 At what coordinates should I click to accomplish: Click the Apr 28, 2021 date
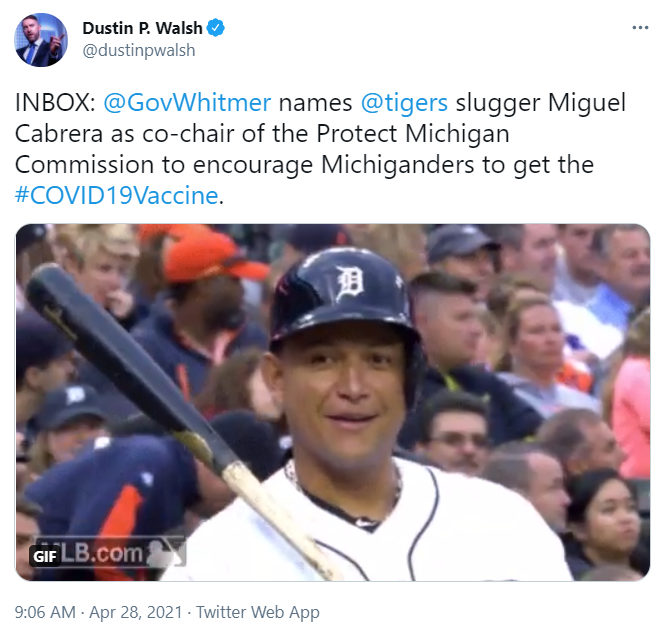tap(136, 612)
